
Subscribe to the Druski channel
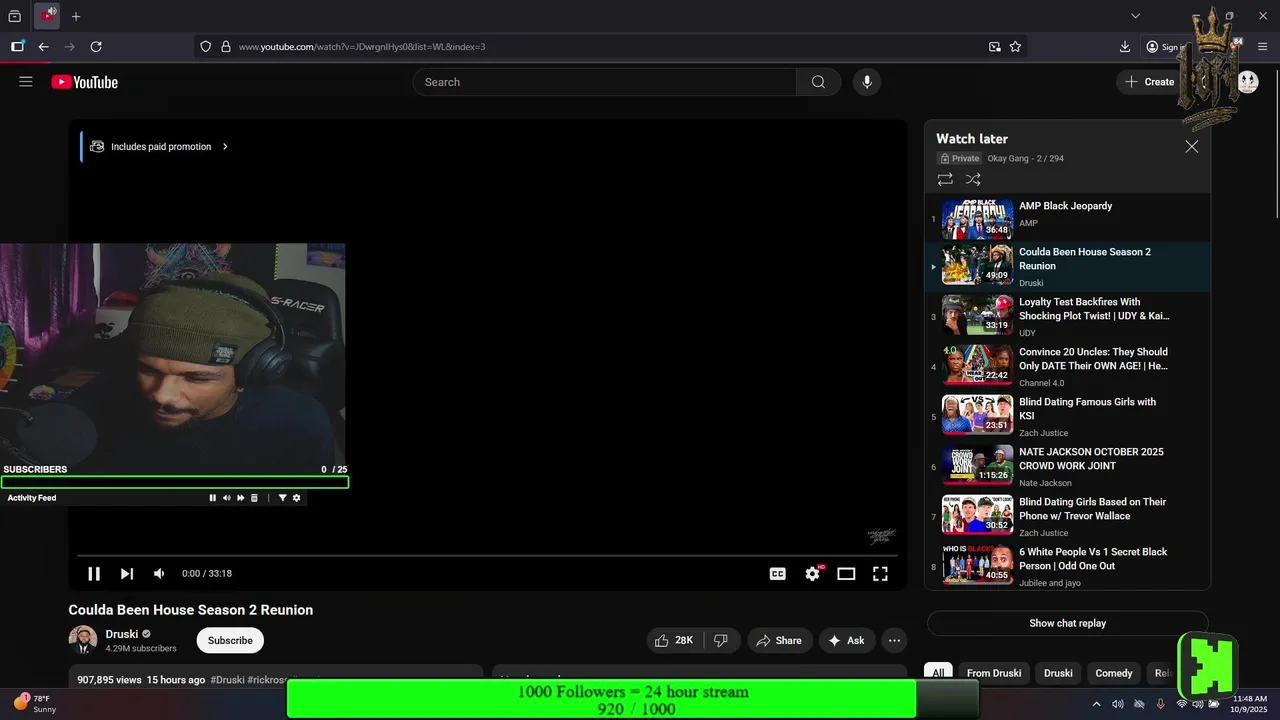230,640
